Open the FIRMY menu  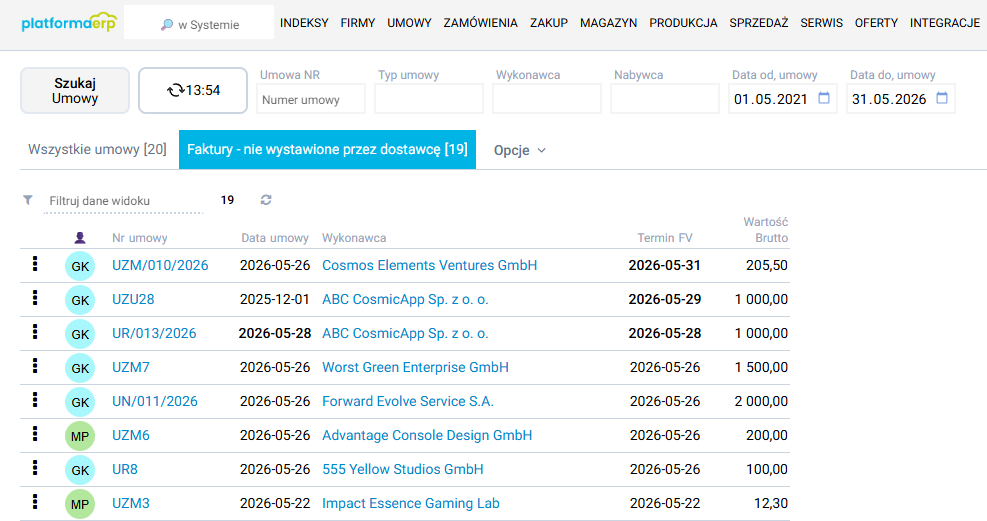point(358,23)
